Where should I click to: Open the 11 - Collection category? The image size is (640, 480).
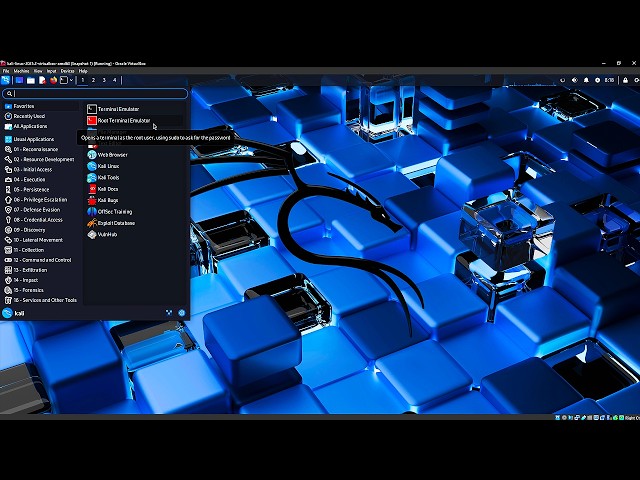pos(41,250)
